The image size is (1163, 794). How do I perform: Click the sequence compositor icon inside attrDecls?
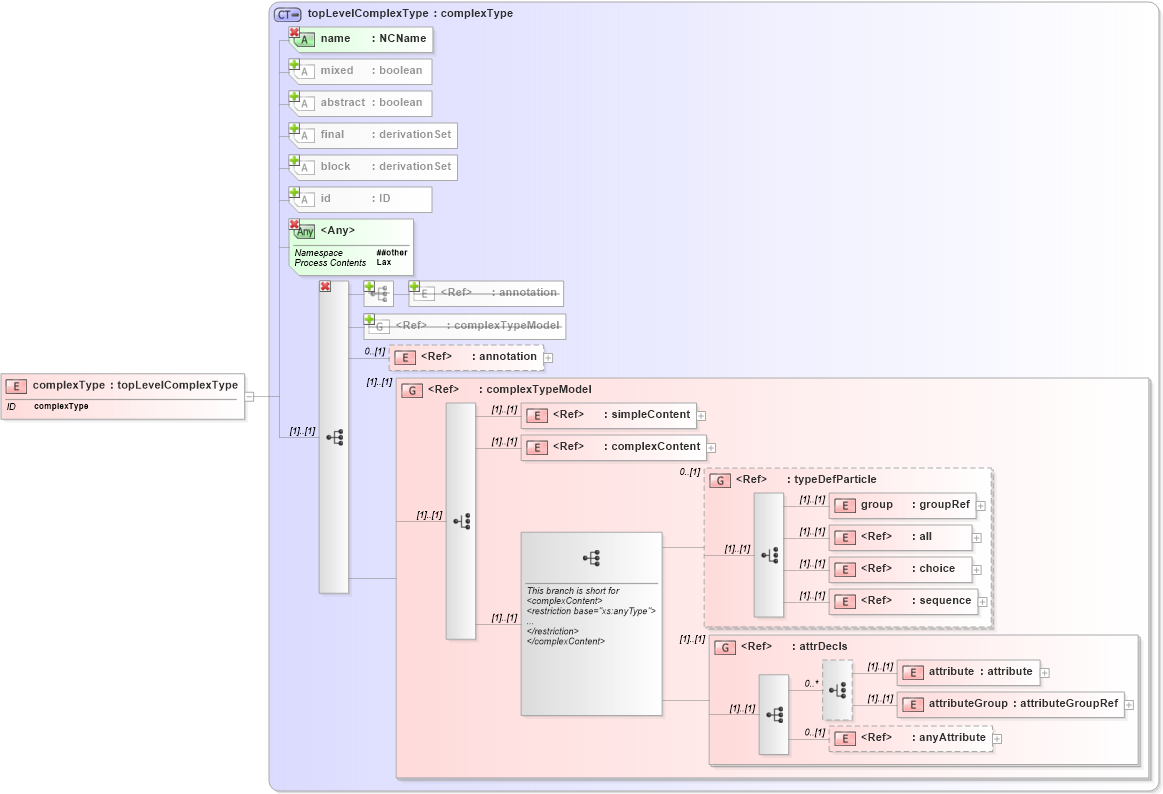[775, 714]
